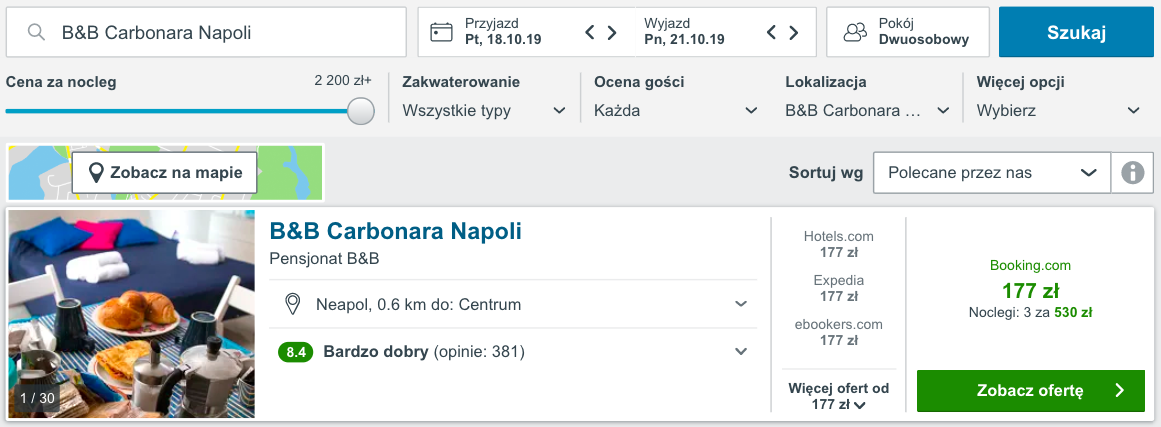Go to next arrival date
Image resolution: width=1161 pixels, height=427 pixels.
(613, 33)
